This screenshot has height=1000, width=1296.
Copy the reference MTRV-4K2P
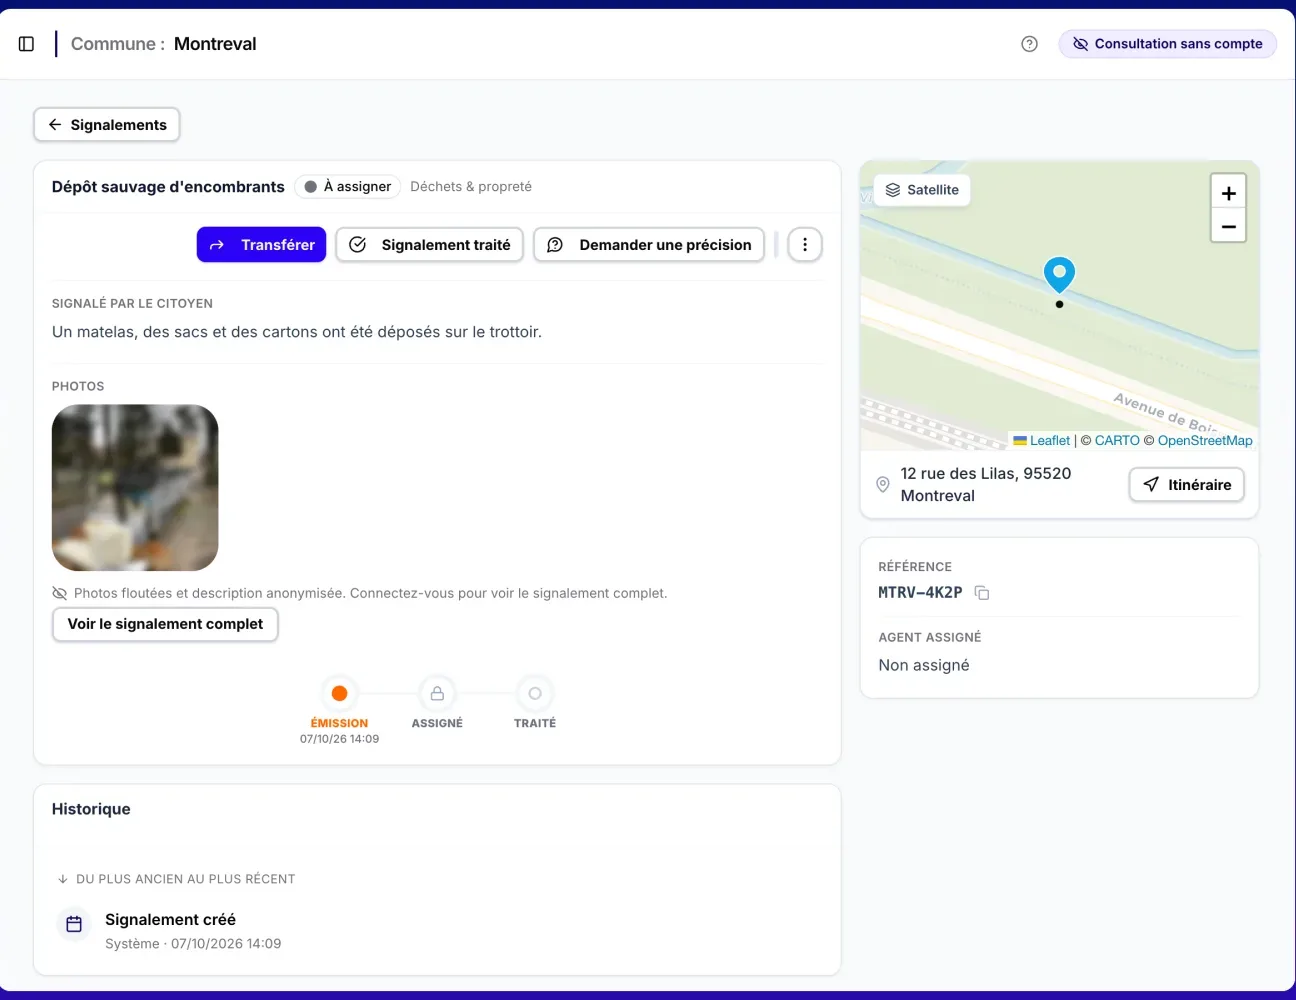982,593
